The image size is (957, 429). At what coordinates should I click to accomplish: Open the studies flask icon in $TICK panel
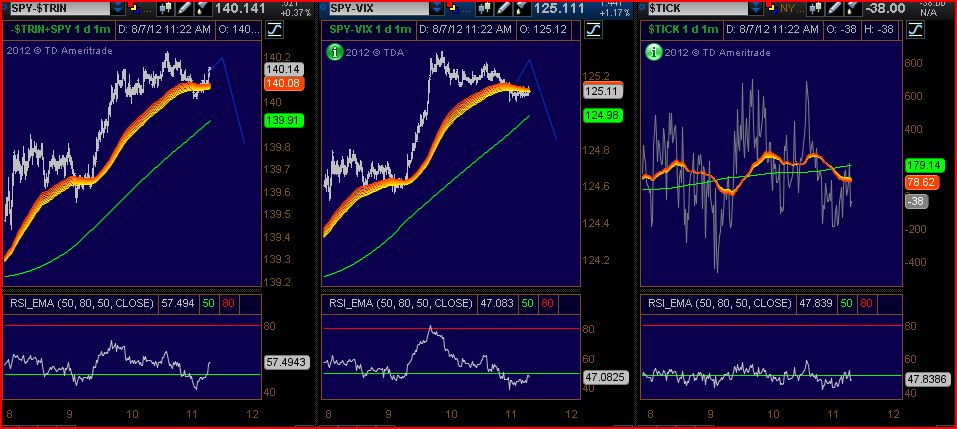(851, 8)
